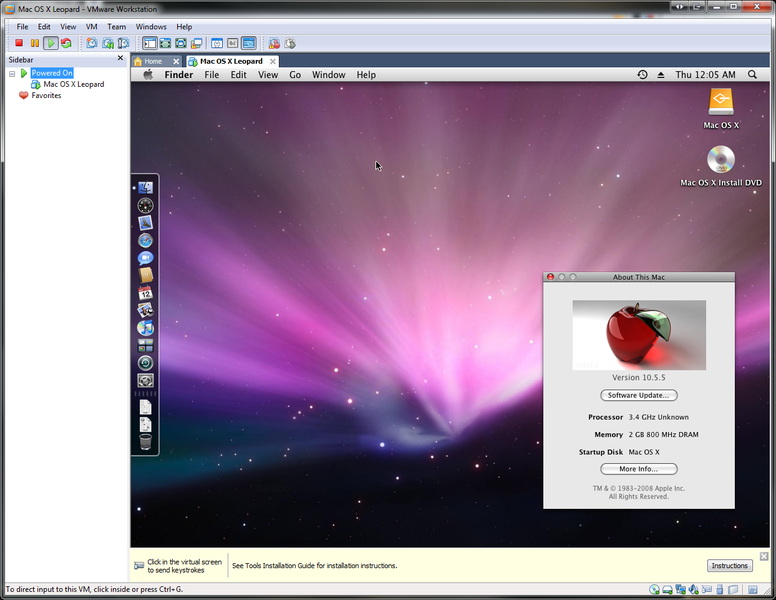Viewport: 776px width, 600px height.
Task: Switch to the Home tab
Action: pyautogui.click(x=153, y=61)
